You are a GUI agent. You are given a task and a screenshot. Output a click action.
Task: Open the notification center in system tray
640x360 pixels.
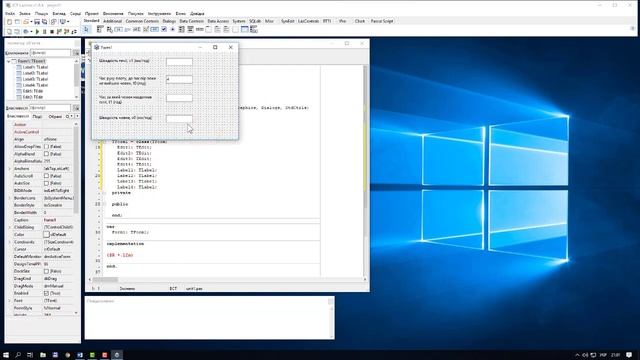pyautogui.click(x=629, y=355)
